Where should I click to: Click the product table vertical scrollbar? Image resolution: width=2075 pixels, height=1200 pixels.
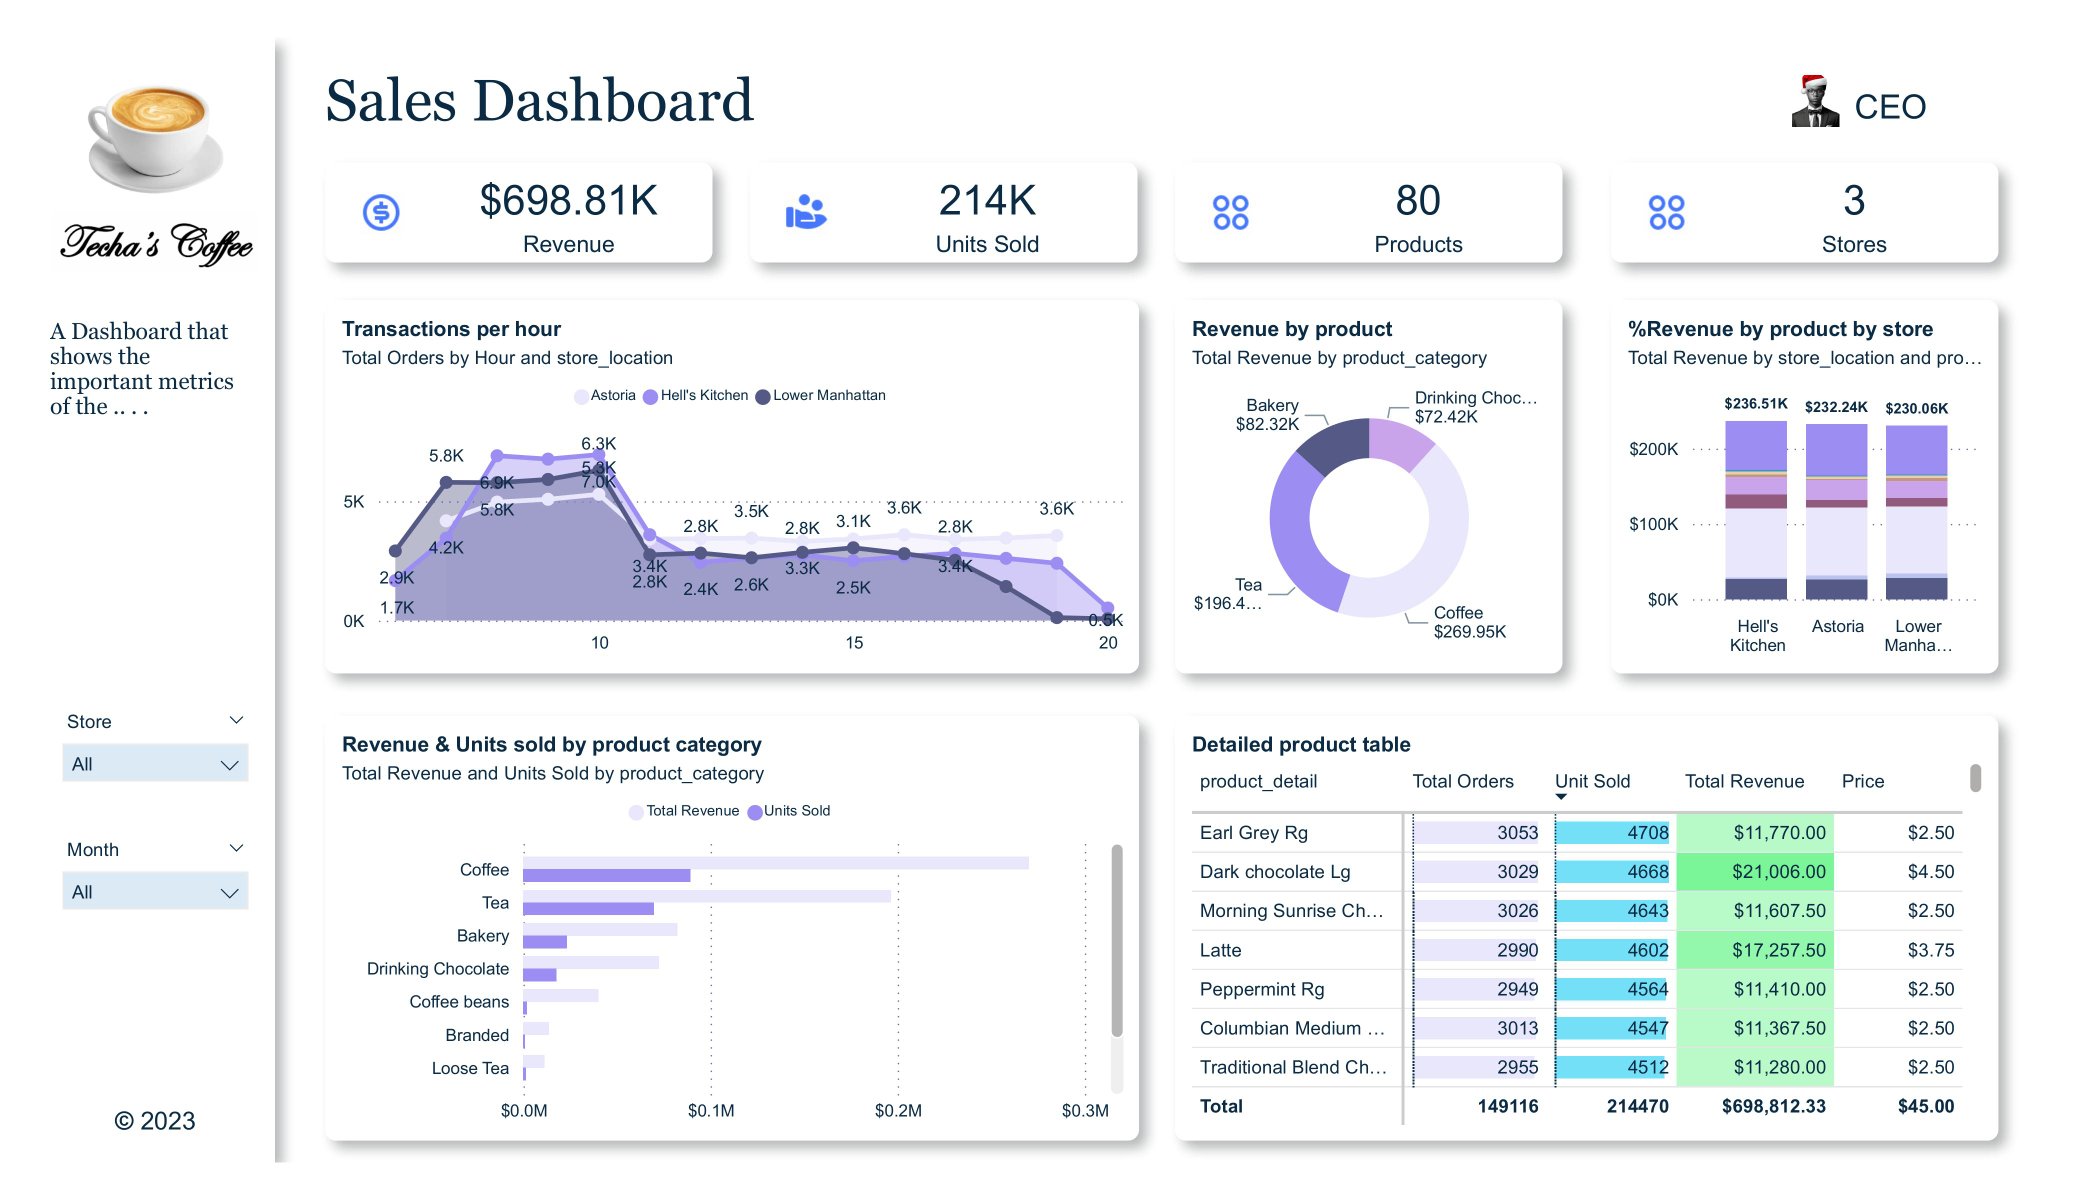tap(1975, 778)
